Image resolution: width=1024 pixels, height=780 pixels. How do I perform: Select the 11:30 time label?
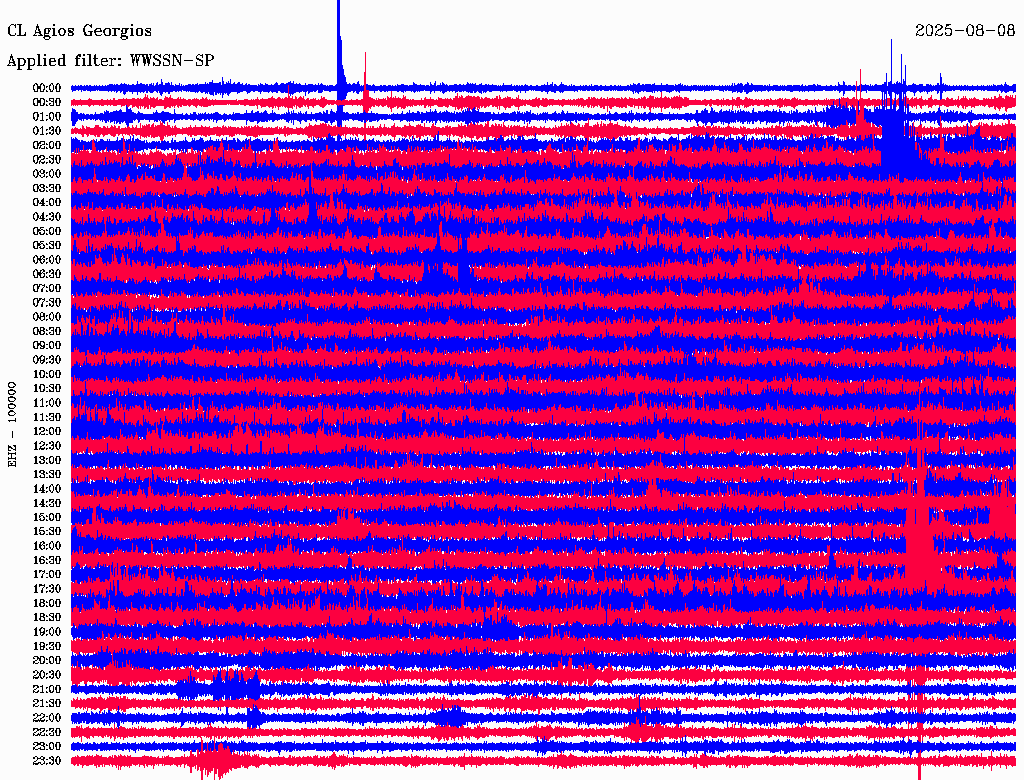[x=47, y=417]
